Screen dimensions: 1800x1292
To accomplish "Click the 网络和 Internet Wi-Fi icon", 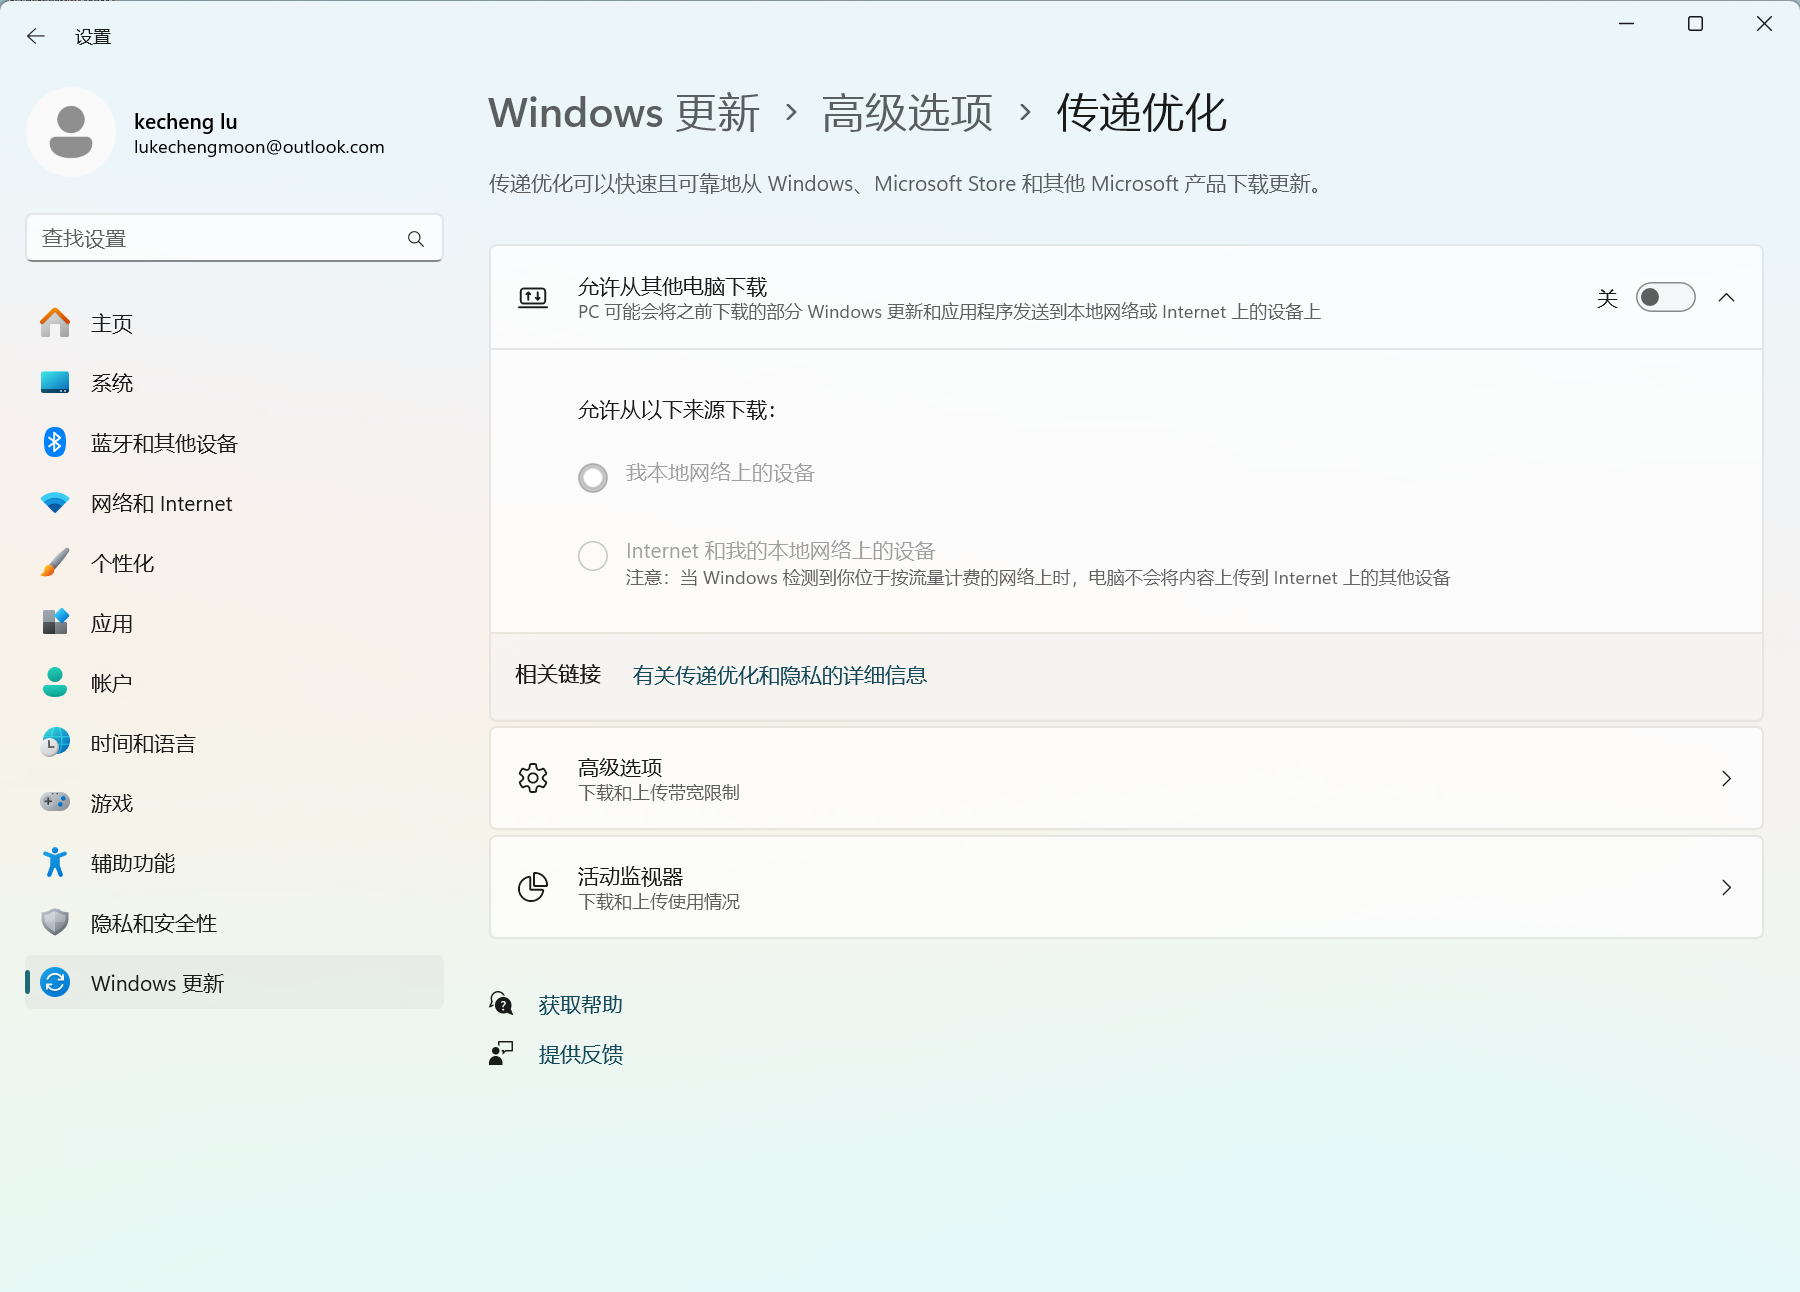I will (55, 503).
